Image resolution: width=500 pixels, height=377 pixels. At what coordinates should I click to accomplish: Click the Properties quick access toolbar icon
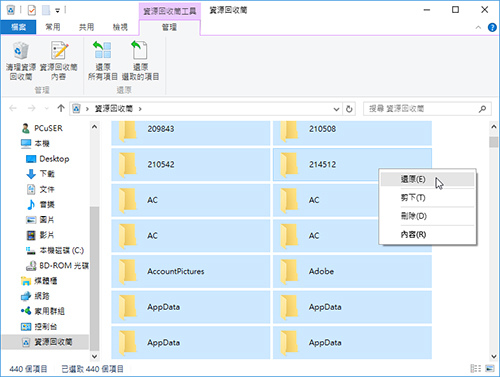32,10
